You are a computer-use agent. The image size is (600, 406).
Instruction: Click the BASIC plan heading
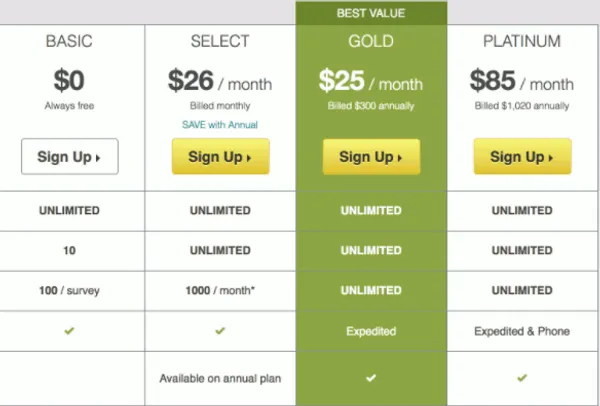click(x=69, y=41)
